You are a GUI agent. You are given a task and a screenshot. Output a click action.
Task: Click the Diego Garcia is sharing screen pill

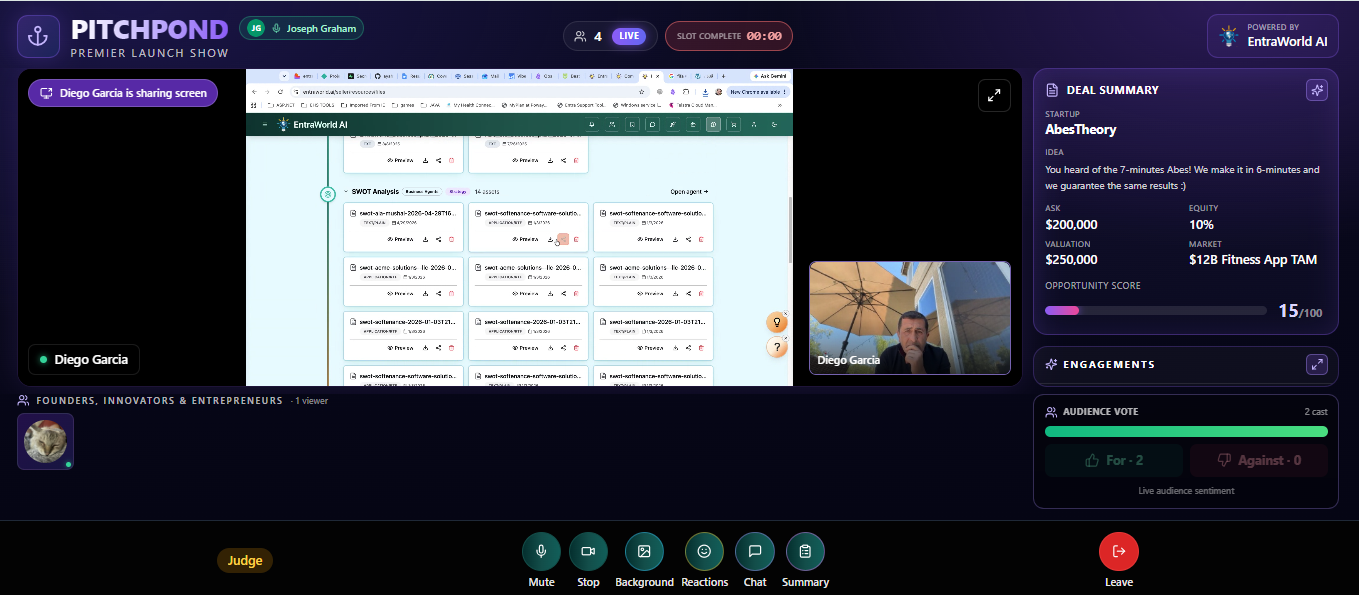[x=123, y=93]
